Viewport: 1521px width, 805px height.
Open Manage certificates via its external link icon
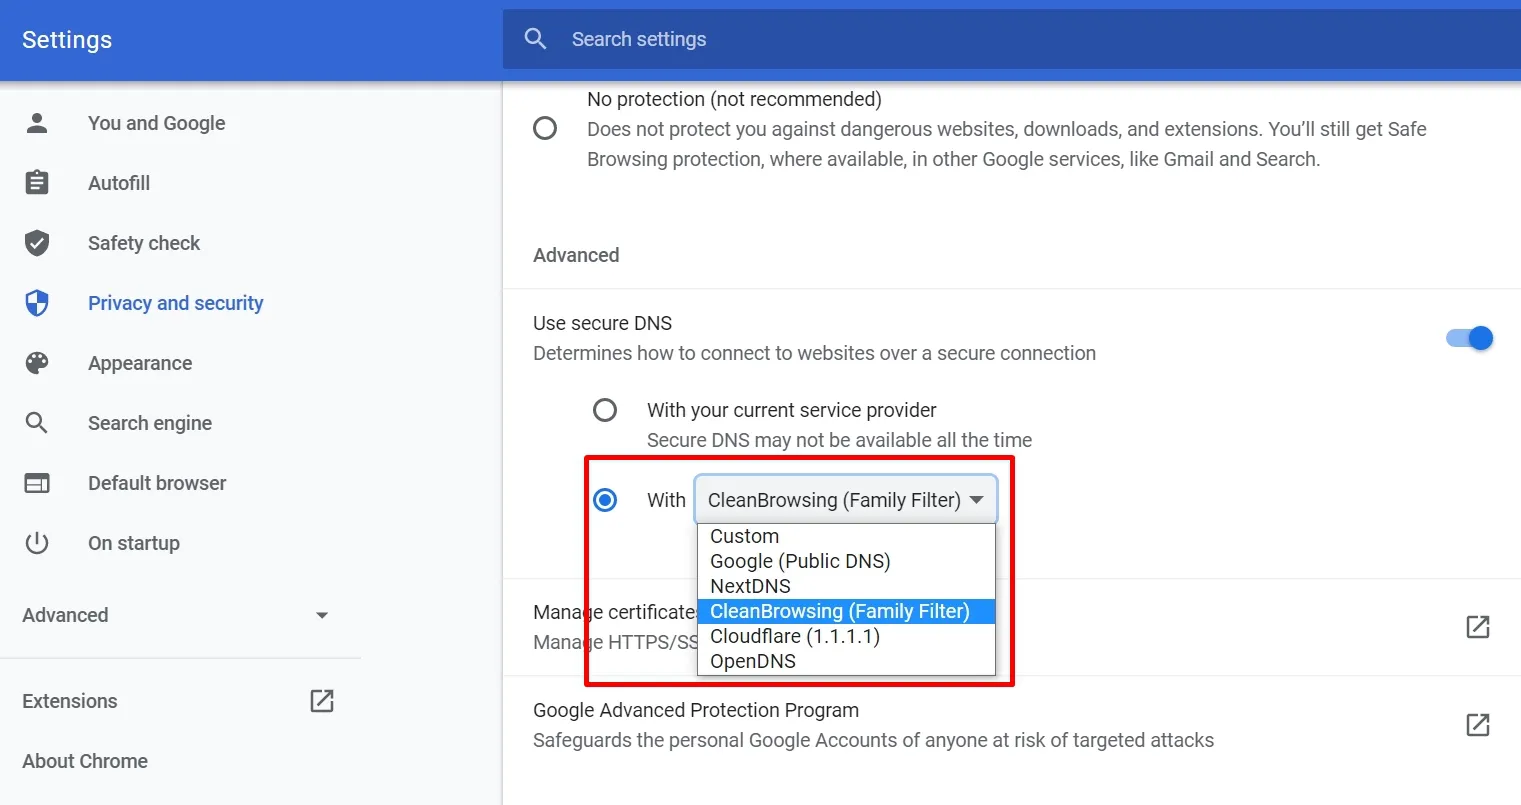pyautogui.click(x=1478, y=627)
